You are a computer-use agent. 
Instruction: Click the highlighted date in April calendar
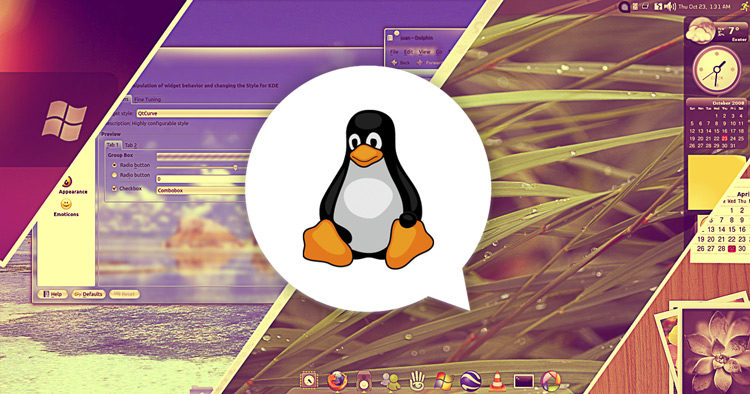click(731, 249)
